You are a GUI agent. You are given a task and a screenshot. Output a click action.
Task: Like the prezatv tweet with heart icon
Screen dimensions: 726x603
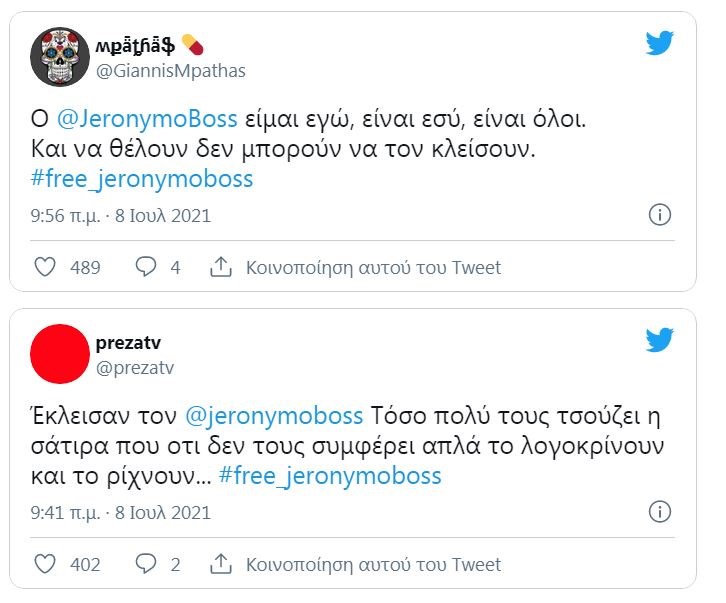click(x=45, y=564)
